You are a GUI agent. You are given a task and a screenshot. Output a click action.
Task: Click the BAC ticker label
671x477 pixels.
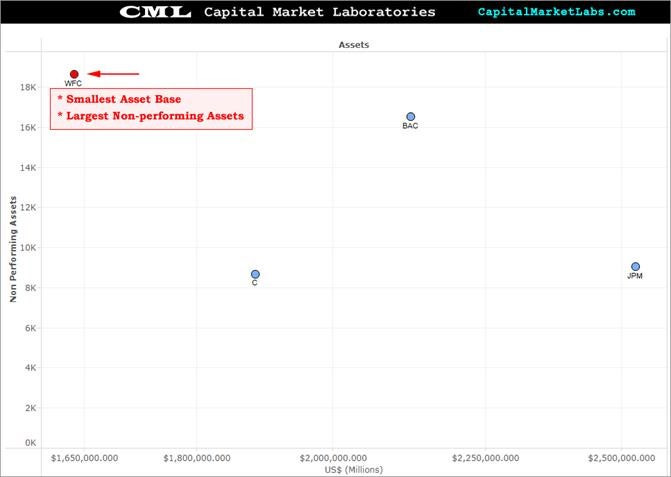coord(410,126)
